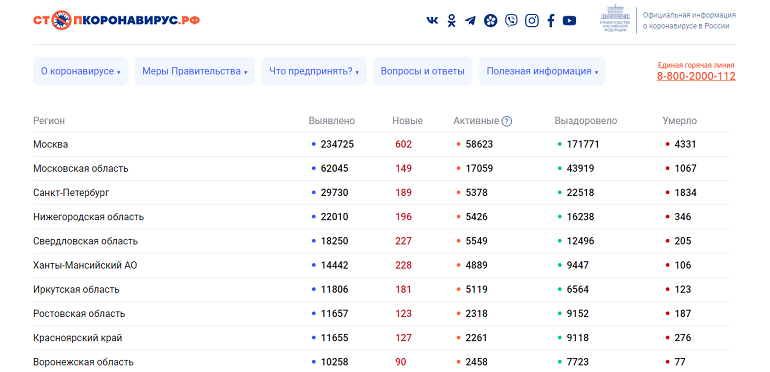770x372 pixels.
Task: Open the YouTube icon
Action: tap(569, 21)
